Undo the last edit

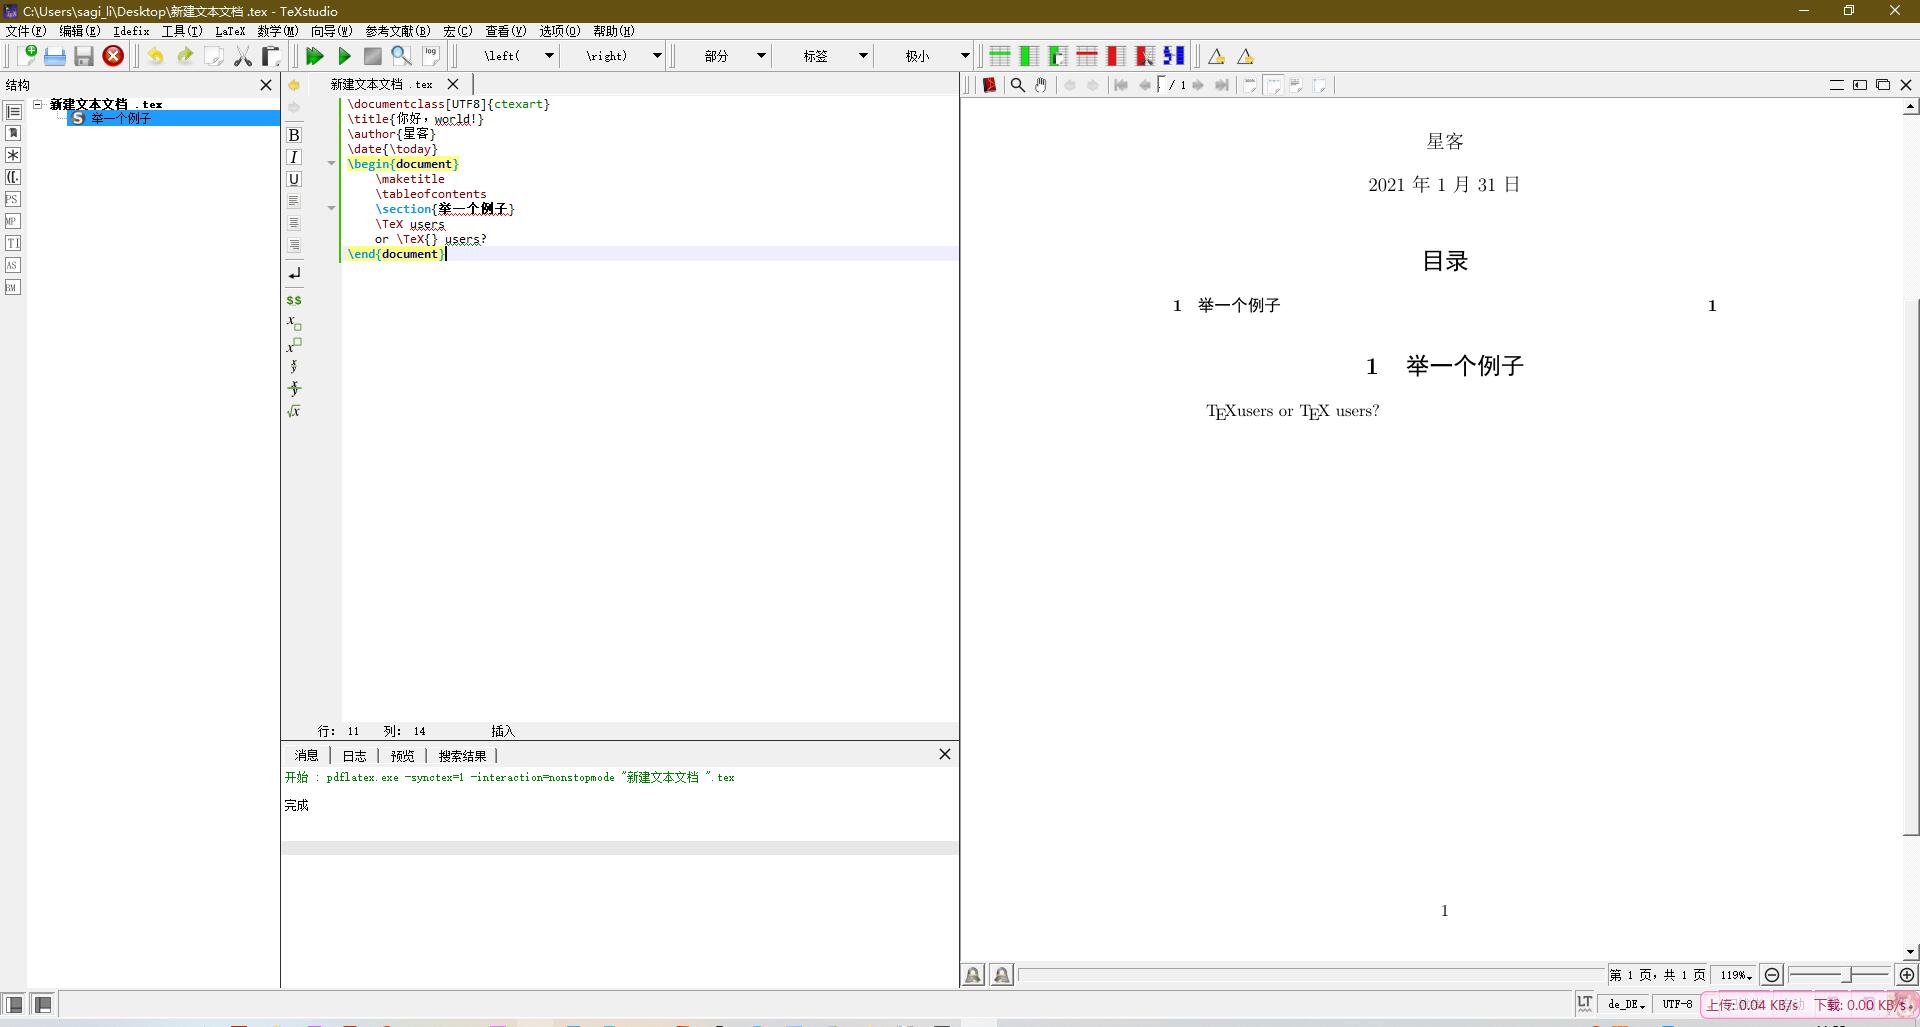tap(155, 56)
